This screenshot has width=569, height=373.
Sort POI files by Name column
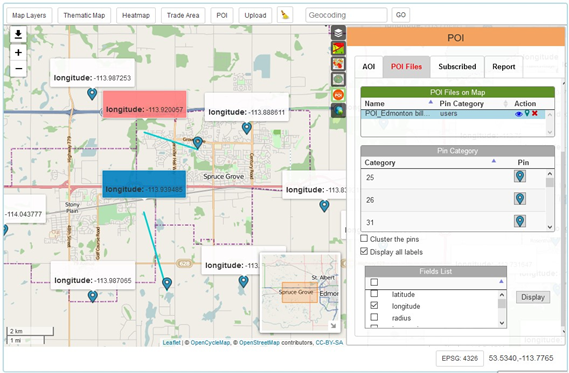pos(430,103)
